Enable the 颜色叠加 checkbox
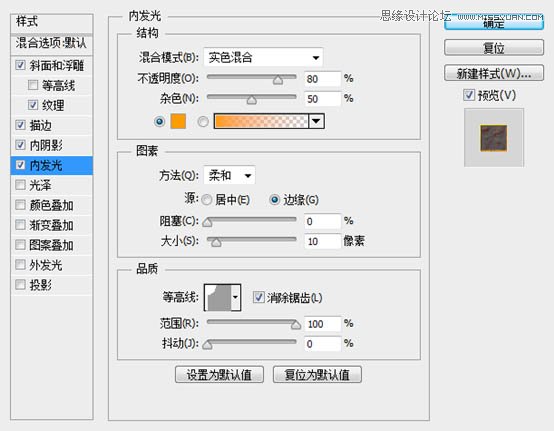 pyautogui.click(x=20, y=205)
